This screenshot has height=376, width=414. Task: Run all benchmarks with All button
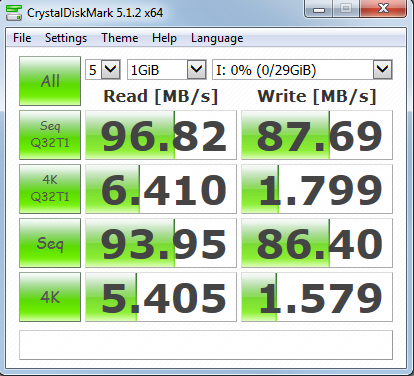(x=50, y=81)
